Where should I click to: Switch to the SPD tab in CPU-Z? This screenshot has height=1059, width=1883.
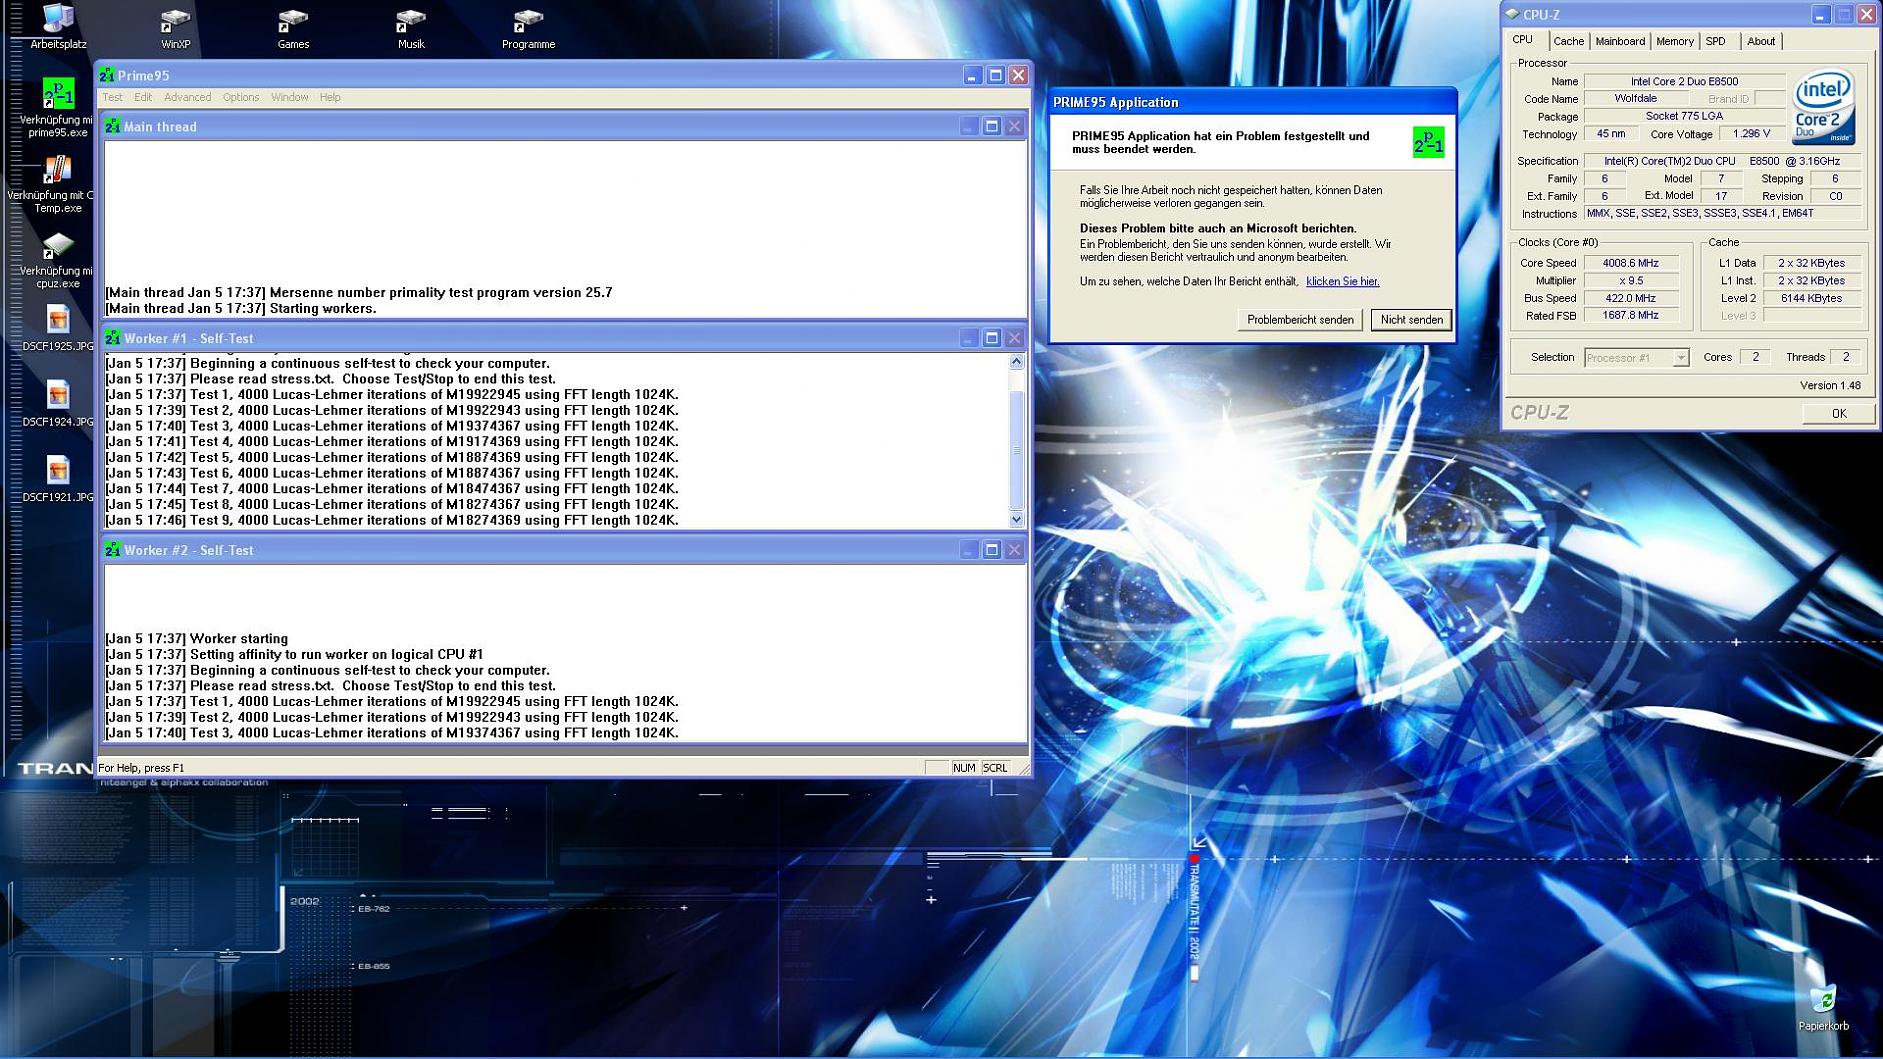(x=1716, y=41)
